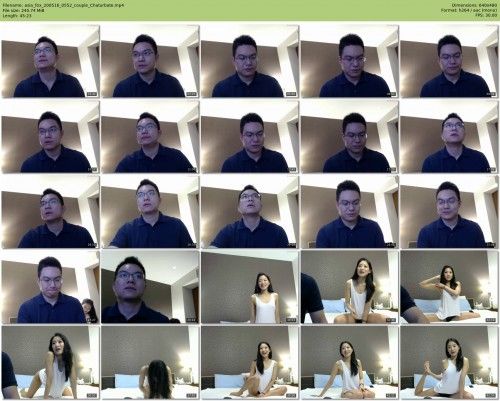
Task: Click the Format line at the top right
Action: tap(469, 10)
